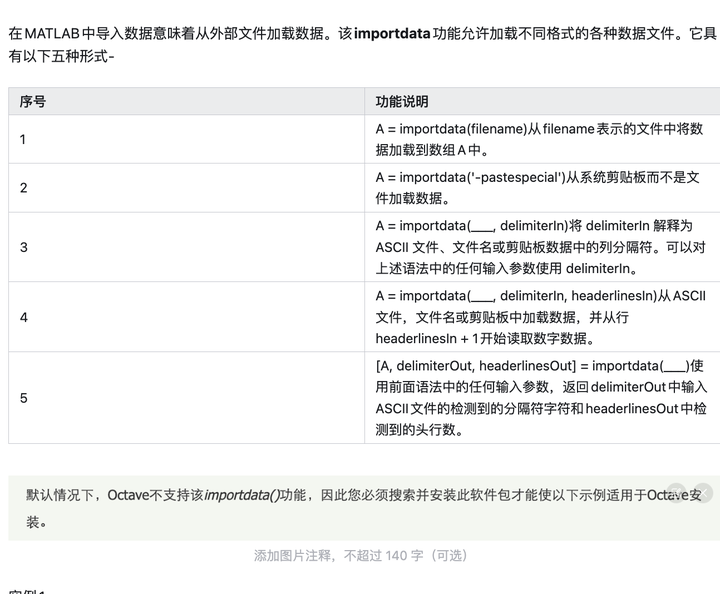This screenshot has width=720, height=594.
Task: Click the edit image pencil icon
Action: [676, 493]
